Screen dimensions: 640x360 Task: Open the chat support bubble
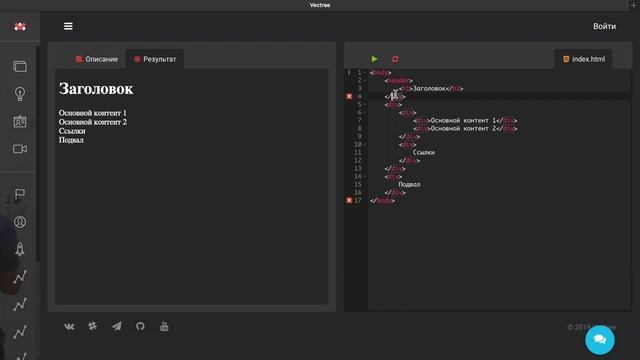point(600,340)
